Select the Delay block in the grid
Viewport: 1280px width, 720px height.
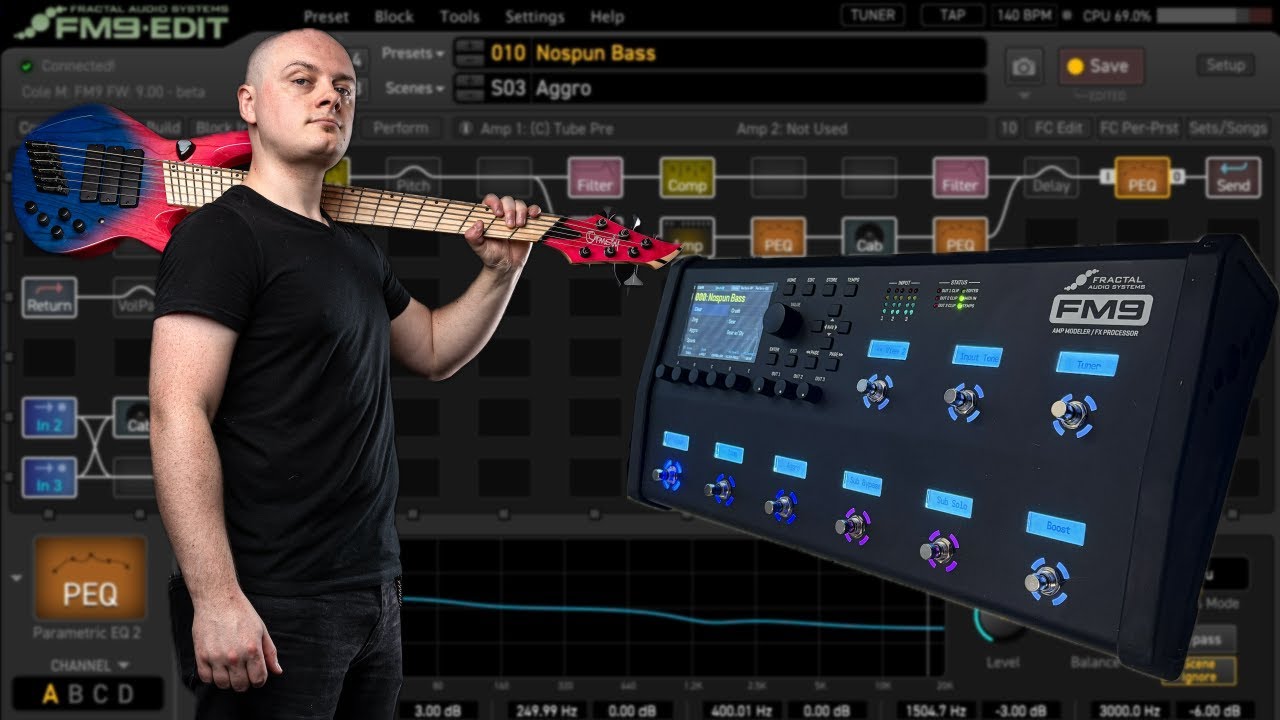1051,177
